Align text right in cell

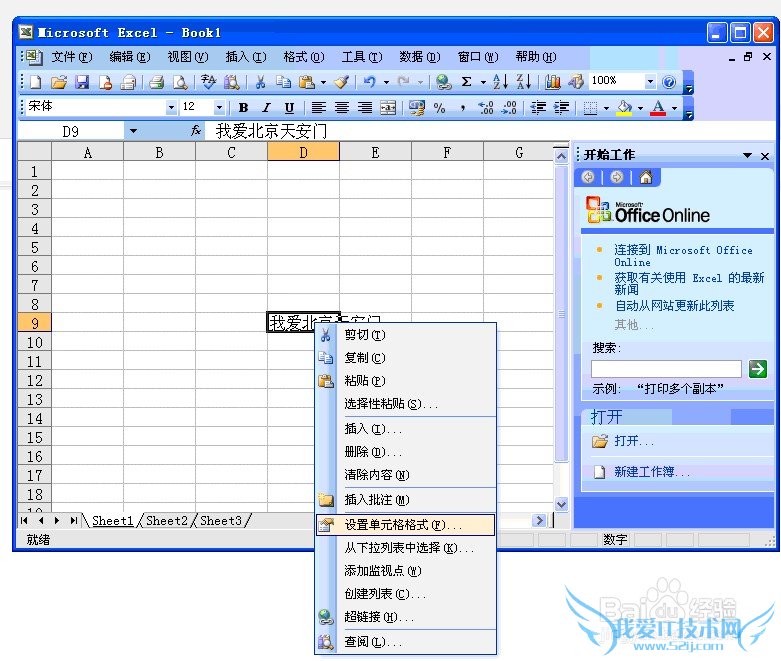coord(365,108)
